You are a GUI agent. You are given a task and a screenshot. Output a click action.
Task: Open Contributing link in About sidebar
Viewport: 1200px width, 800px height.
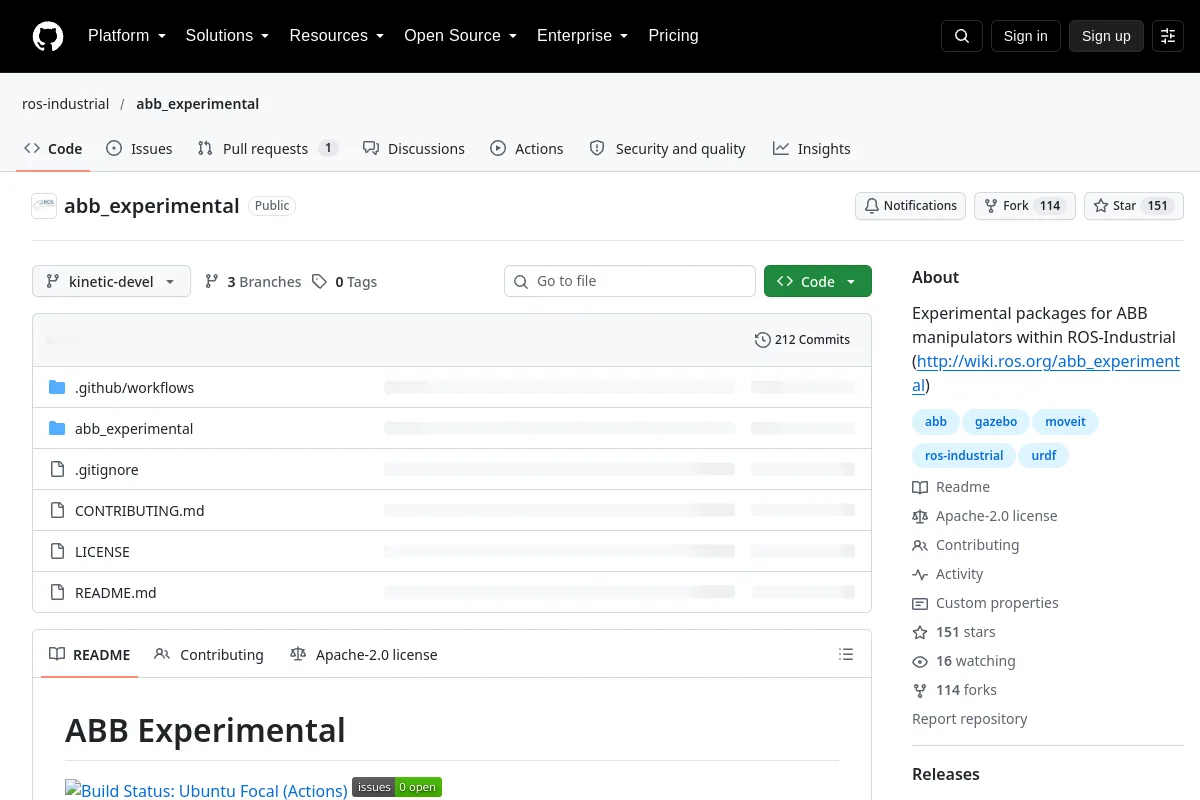966,545
